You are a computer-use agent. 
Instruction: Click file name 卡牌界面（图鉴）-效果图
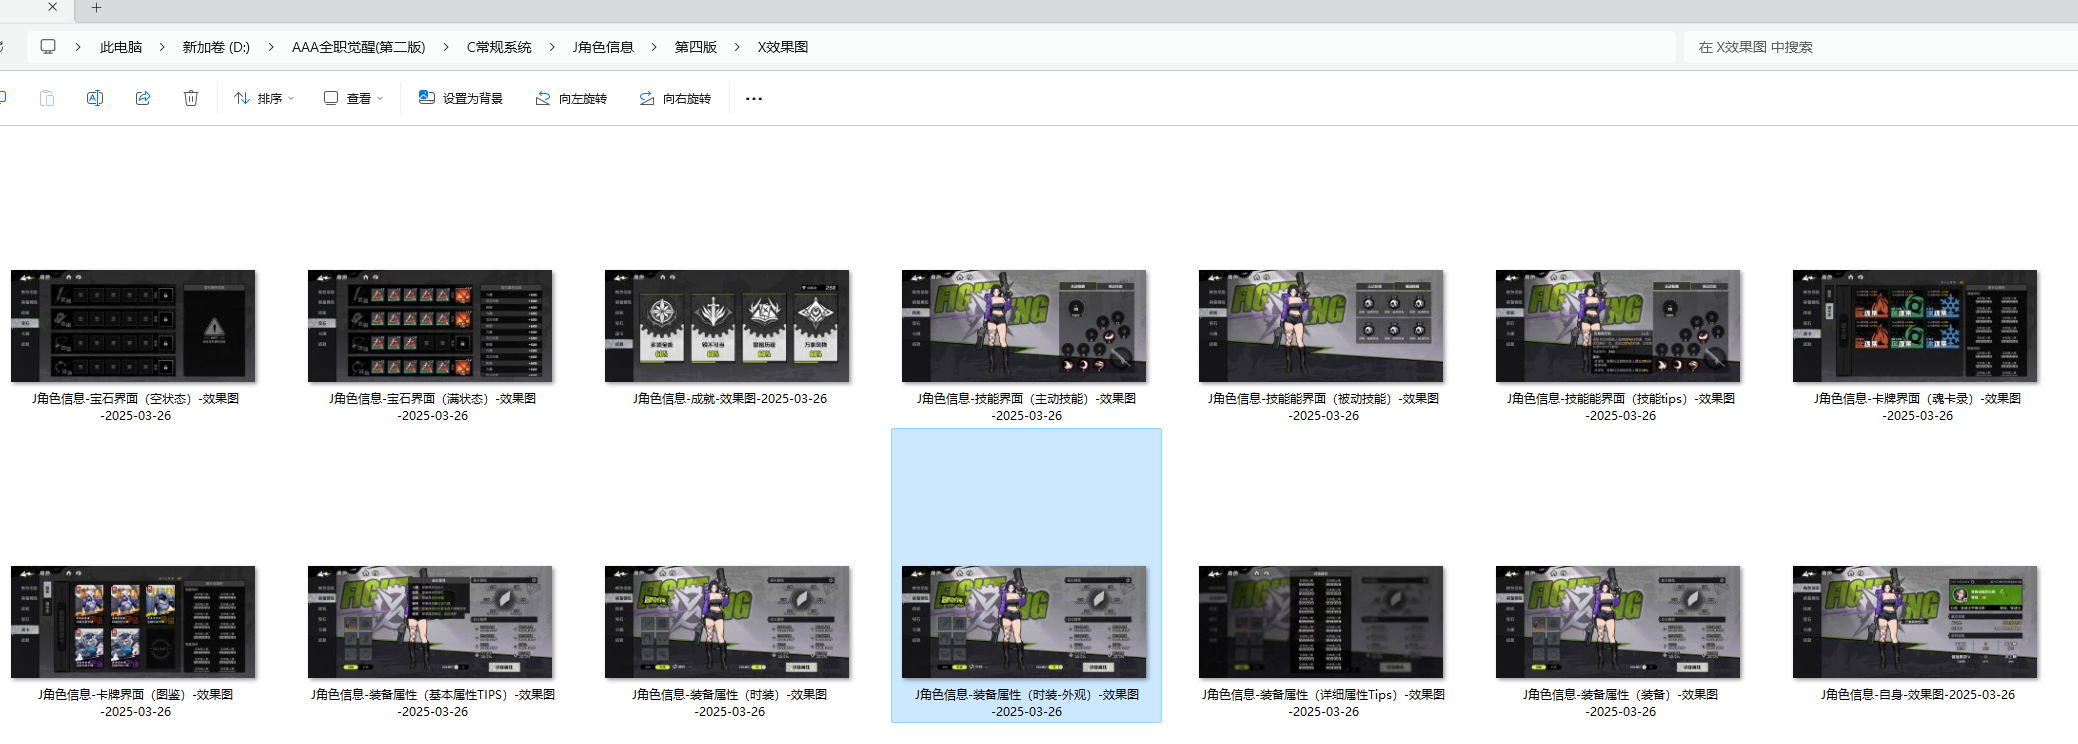pos(136,703)
